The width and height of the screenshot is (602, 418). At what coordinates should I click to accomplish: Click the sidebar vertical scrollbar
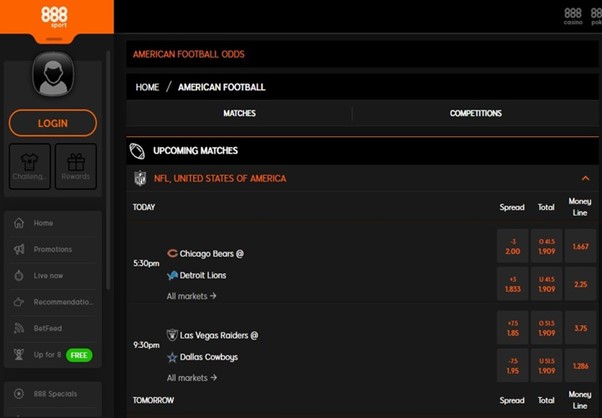click(x=108, y=170)
